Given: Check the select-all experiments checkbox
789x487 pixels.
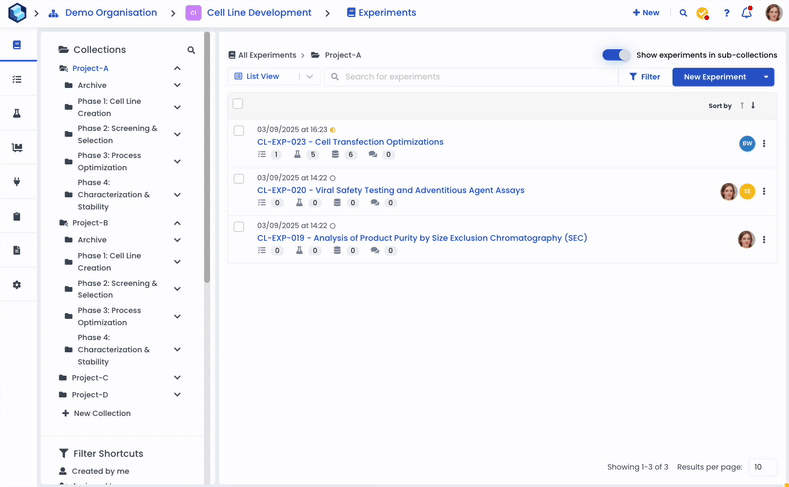Looking at the screenshot, I should (238, 104).
